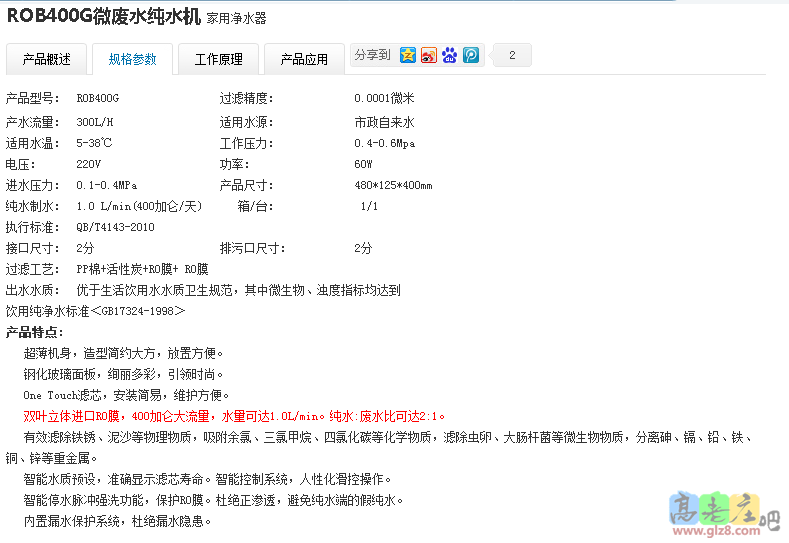Click the 产品特点 heading
Viewport: 789px width, 543px height.
coord(34,332)
